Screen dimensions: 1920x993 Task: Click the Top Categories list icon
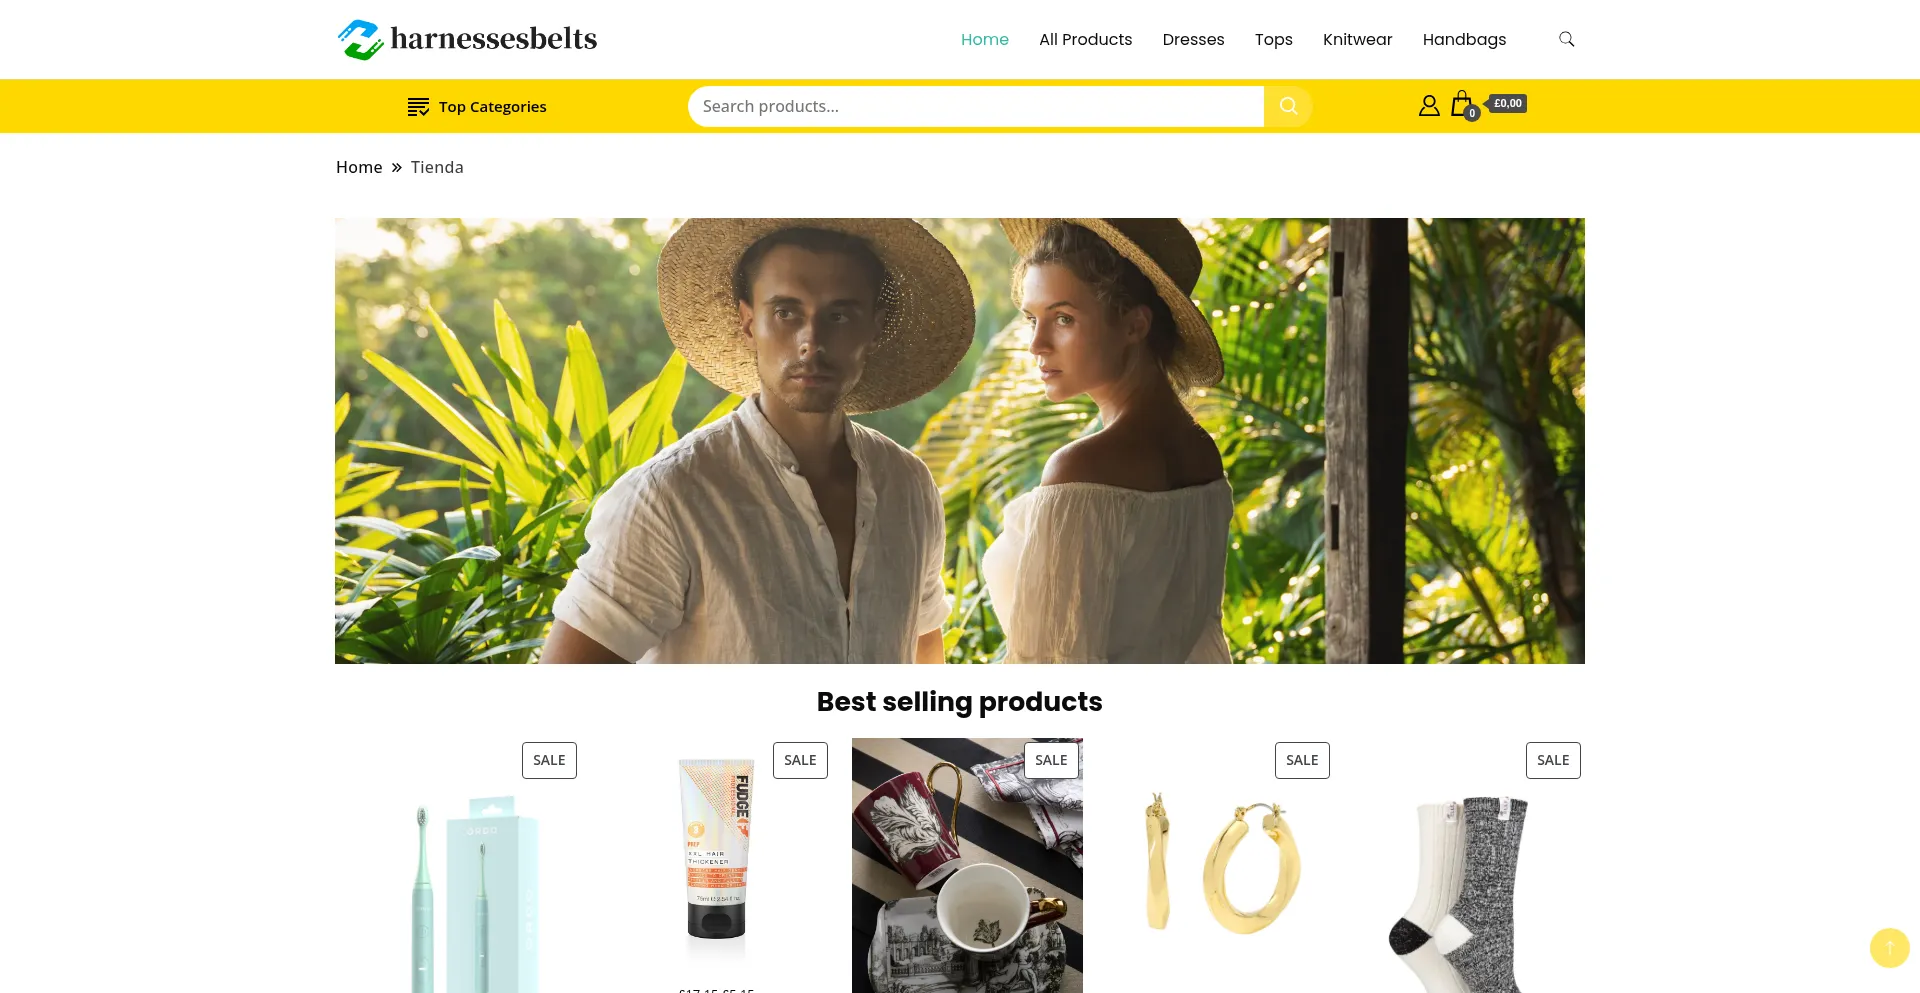click(x=418, y=107)
